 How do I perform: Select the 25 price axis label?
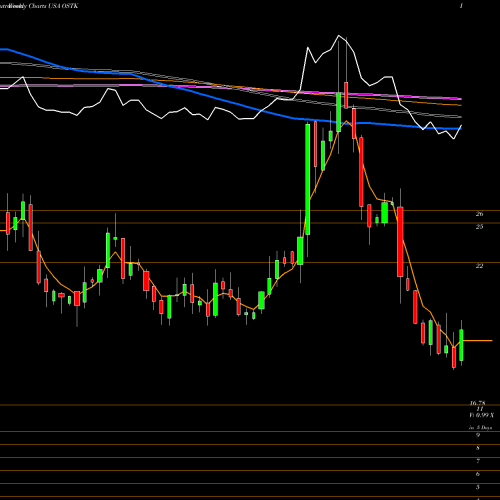tap(479, 227)
